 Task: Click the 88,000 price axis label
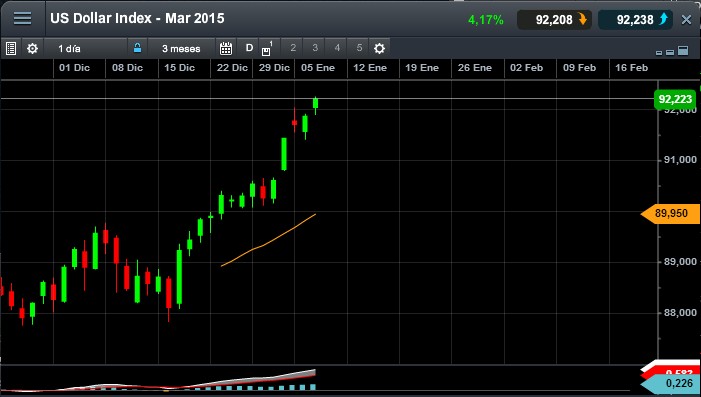(x=680, y=313)
